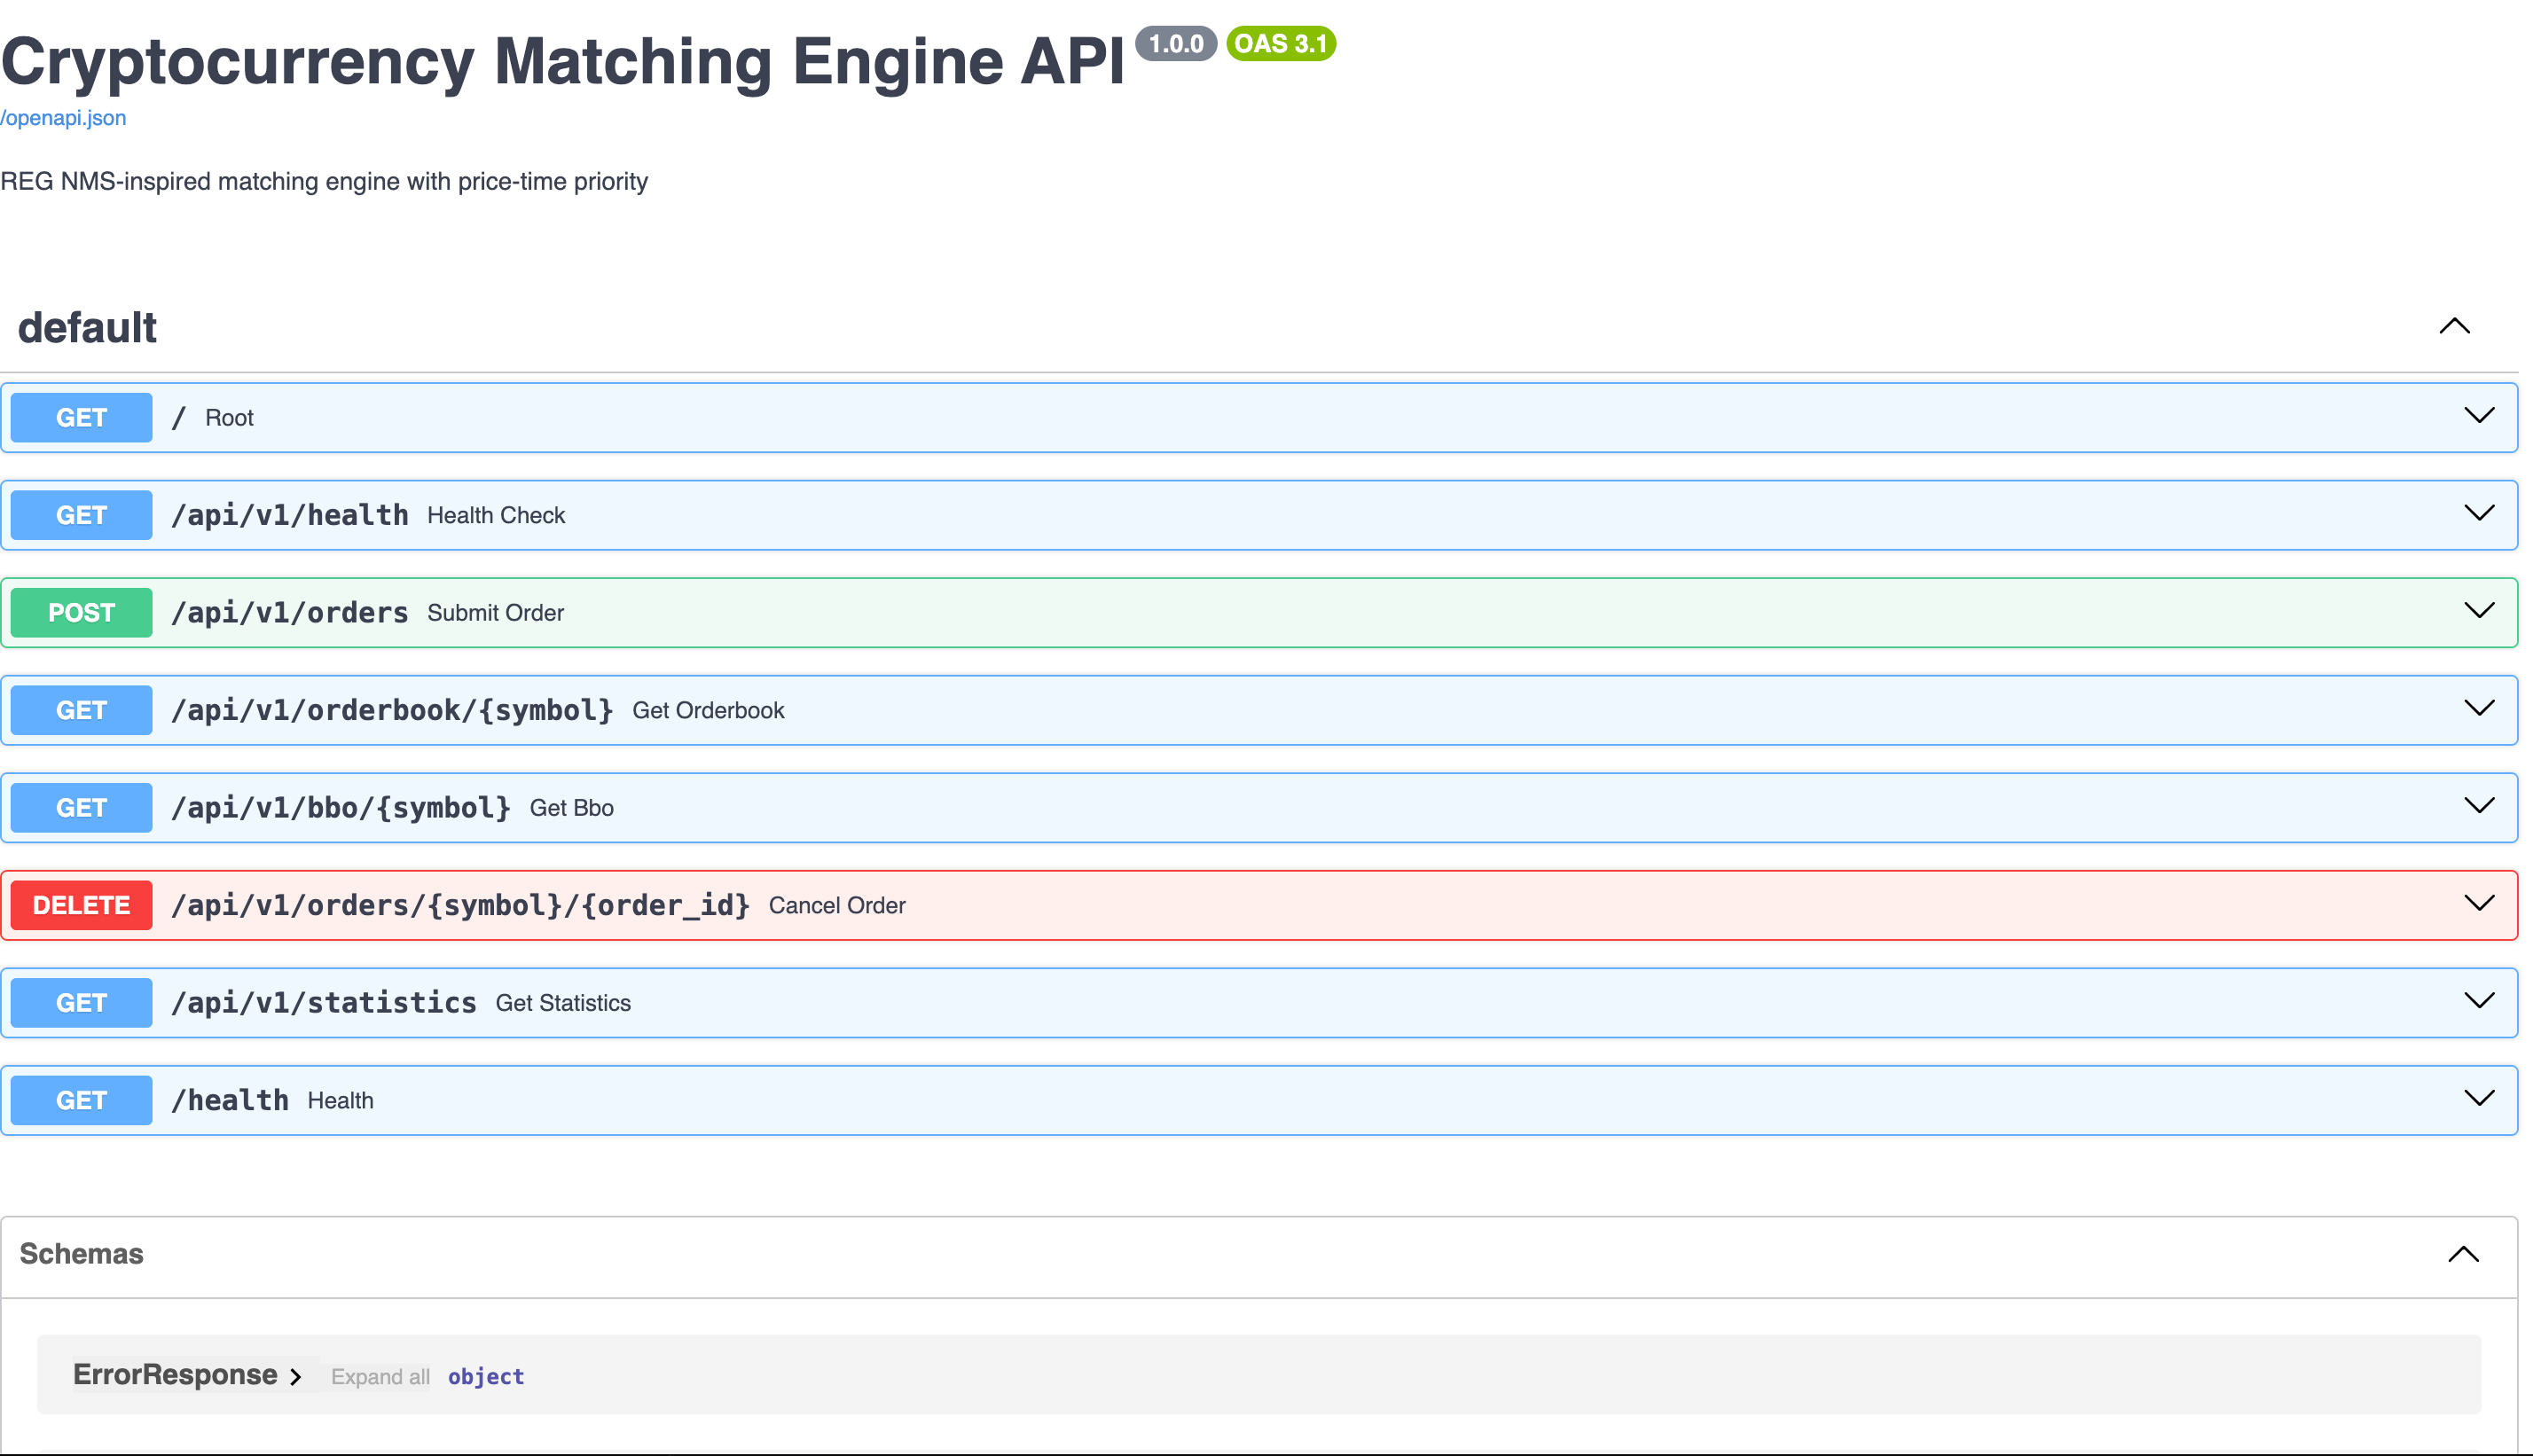Click Expand all for ErrorResponse
This screenshot has width=2533, height=1456.
point(381,1377)
